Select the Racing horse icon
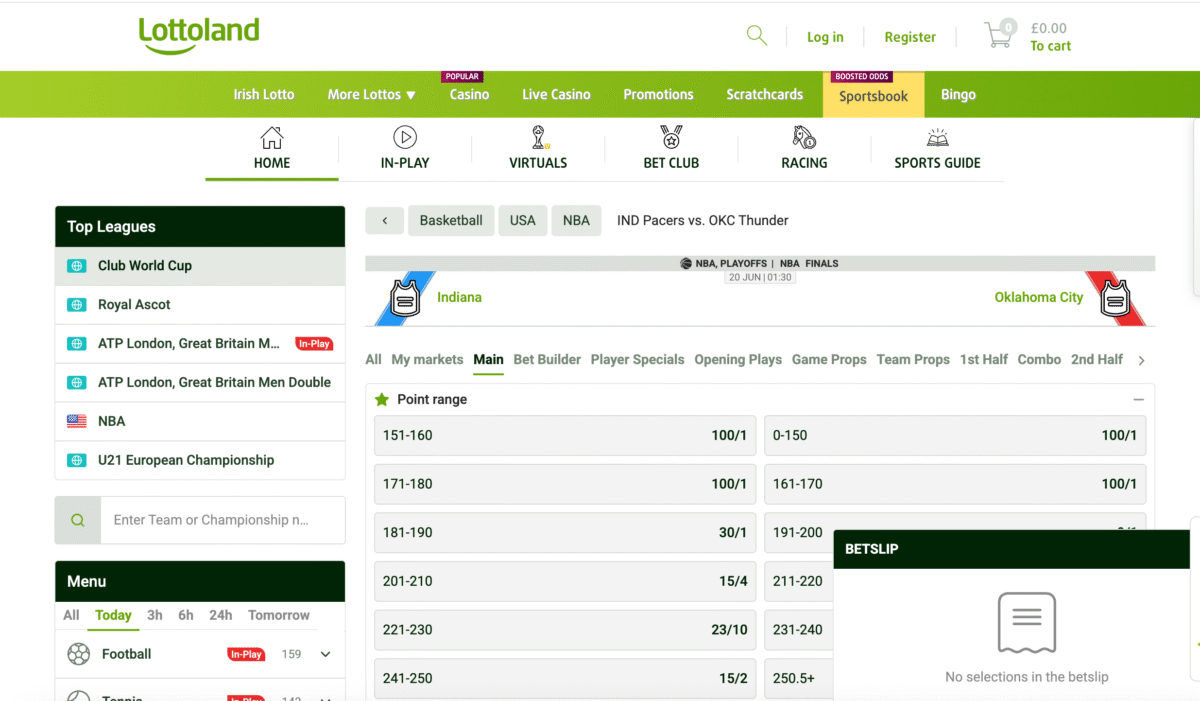 pyautogui.click(x=804, y=137)
